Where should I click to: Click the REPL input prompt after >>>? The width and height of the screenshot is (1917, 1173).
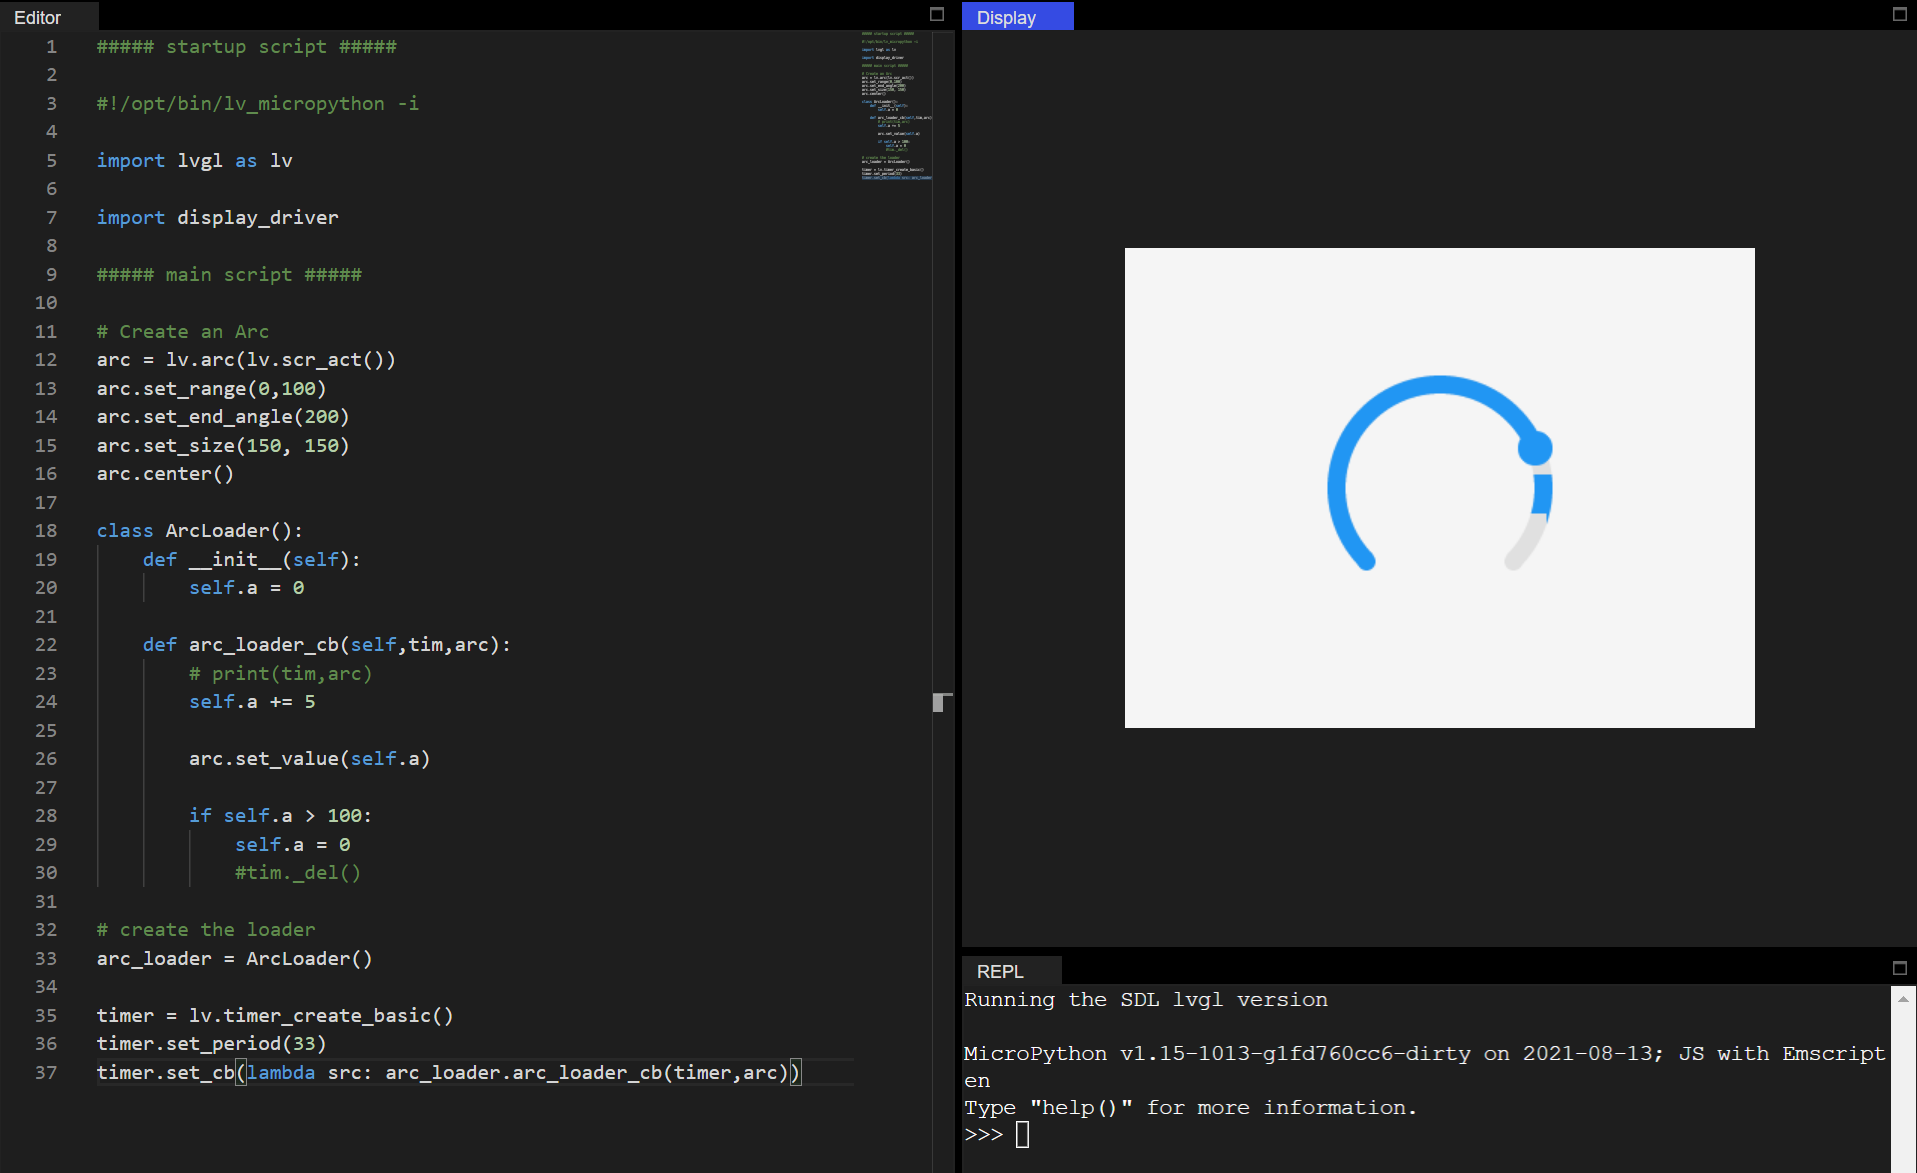click(x=1022, y=1134)
